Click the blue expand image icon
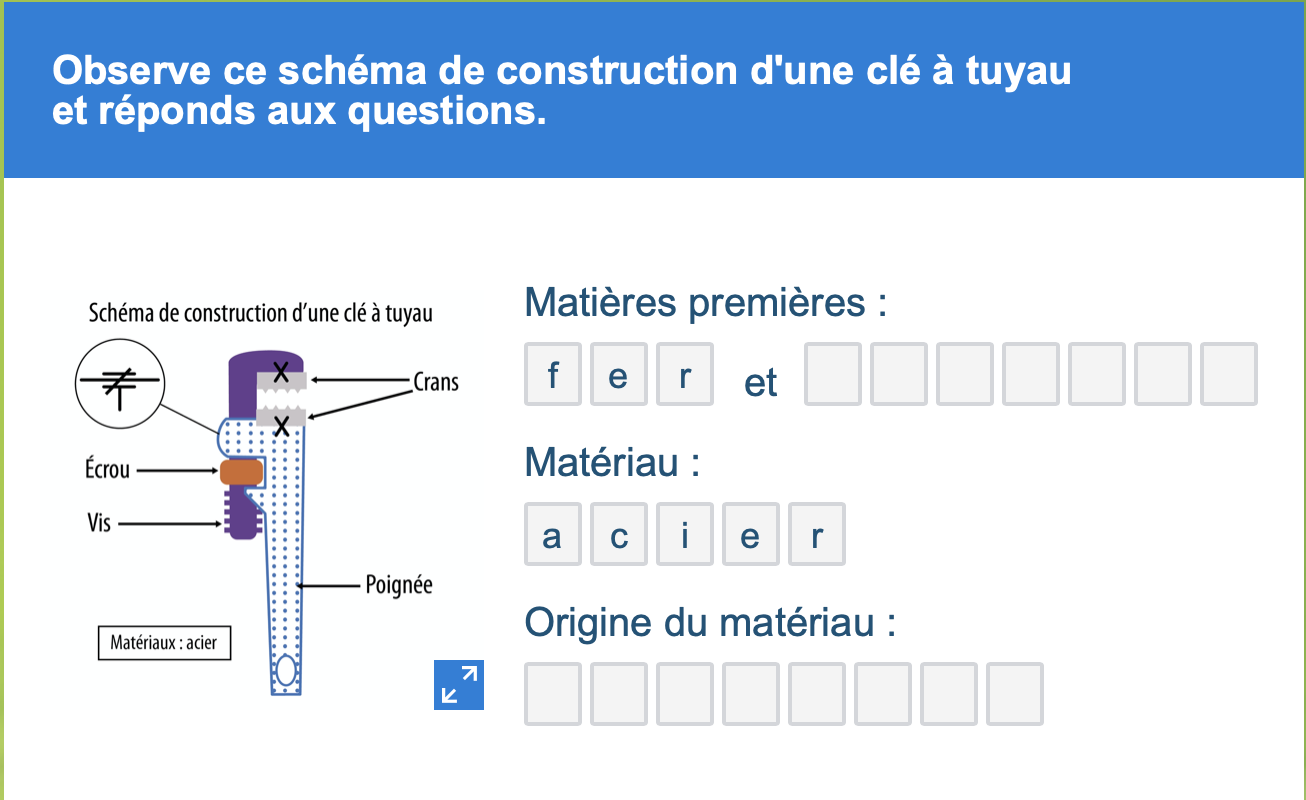Viewport: 1306px width, 800px height. click(459, 685)
